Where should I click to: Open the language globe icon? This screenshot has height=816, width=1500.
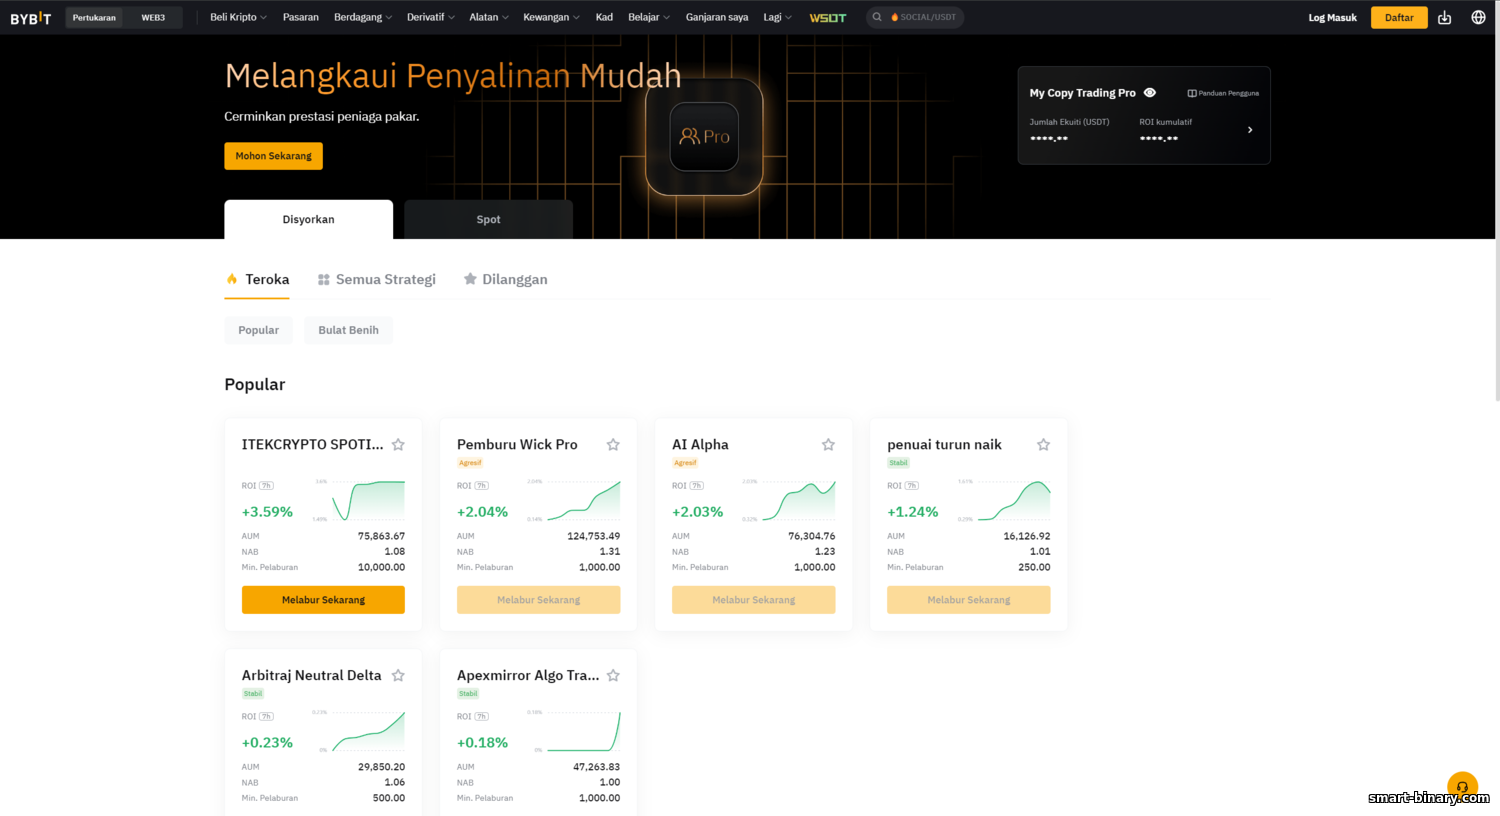pos(1478,17)
